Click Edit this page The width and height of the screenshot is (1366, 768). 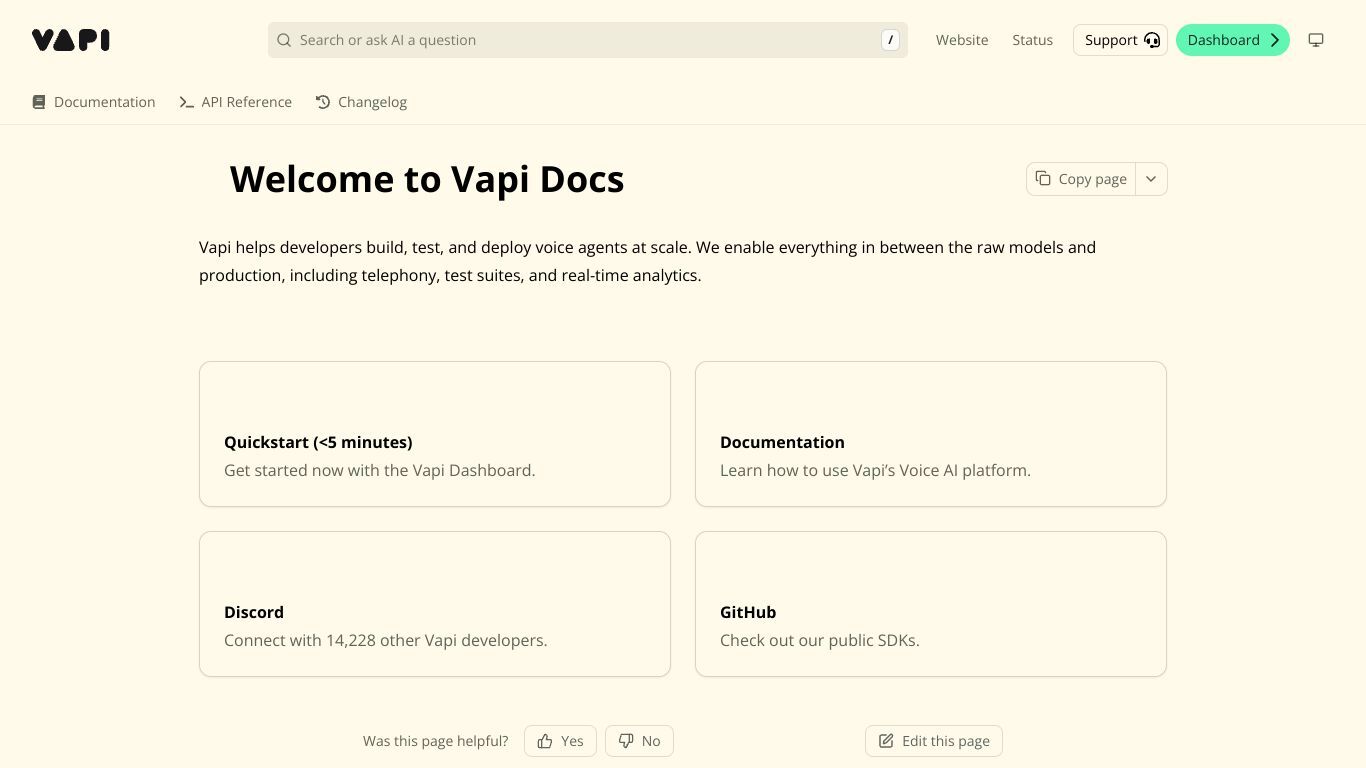coord(934,741)
